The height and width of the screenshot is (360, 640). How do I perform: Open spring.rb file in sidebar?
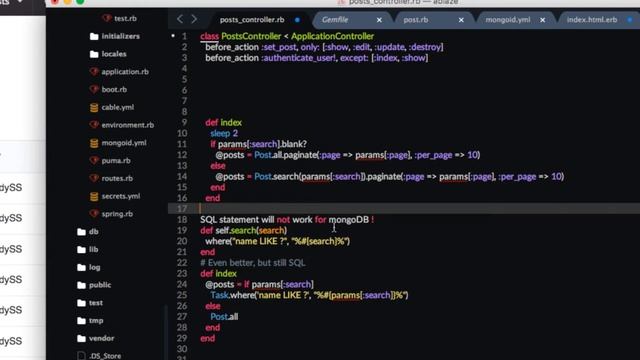pos(117,214)
